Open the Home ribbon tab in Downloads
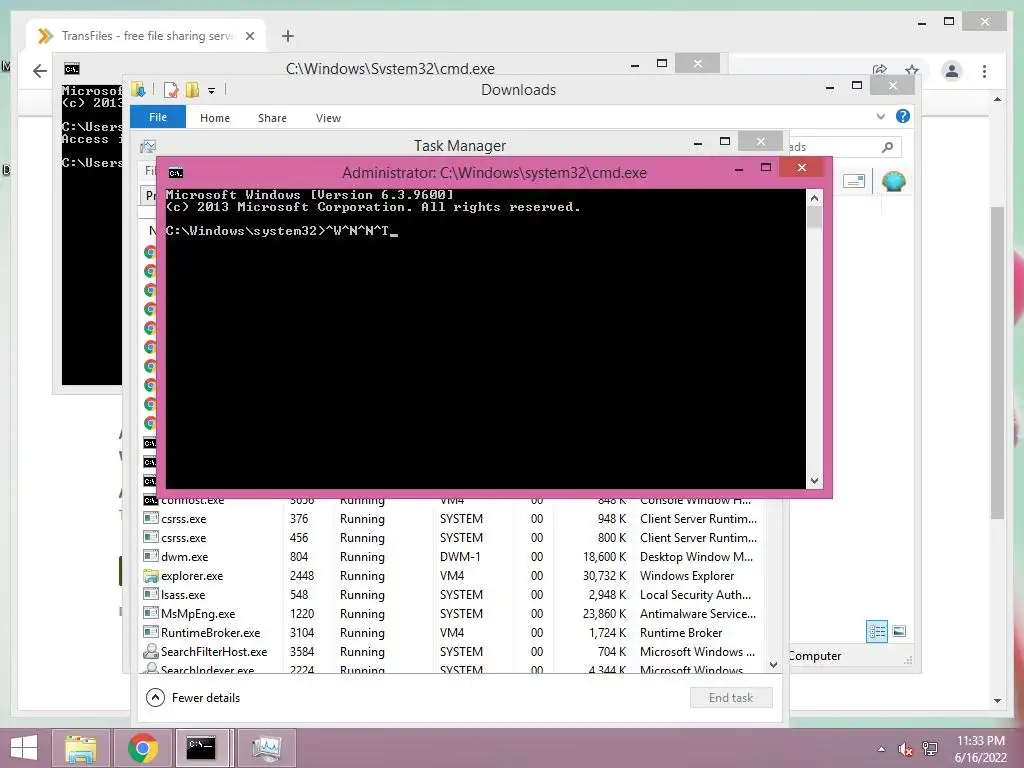Screen dimensions: 1024x768 click(x=215, y=118)
